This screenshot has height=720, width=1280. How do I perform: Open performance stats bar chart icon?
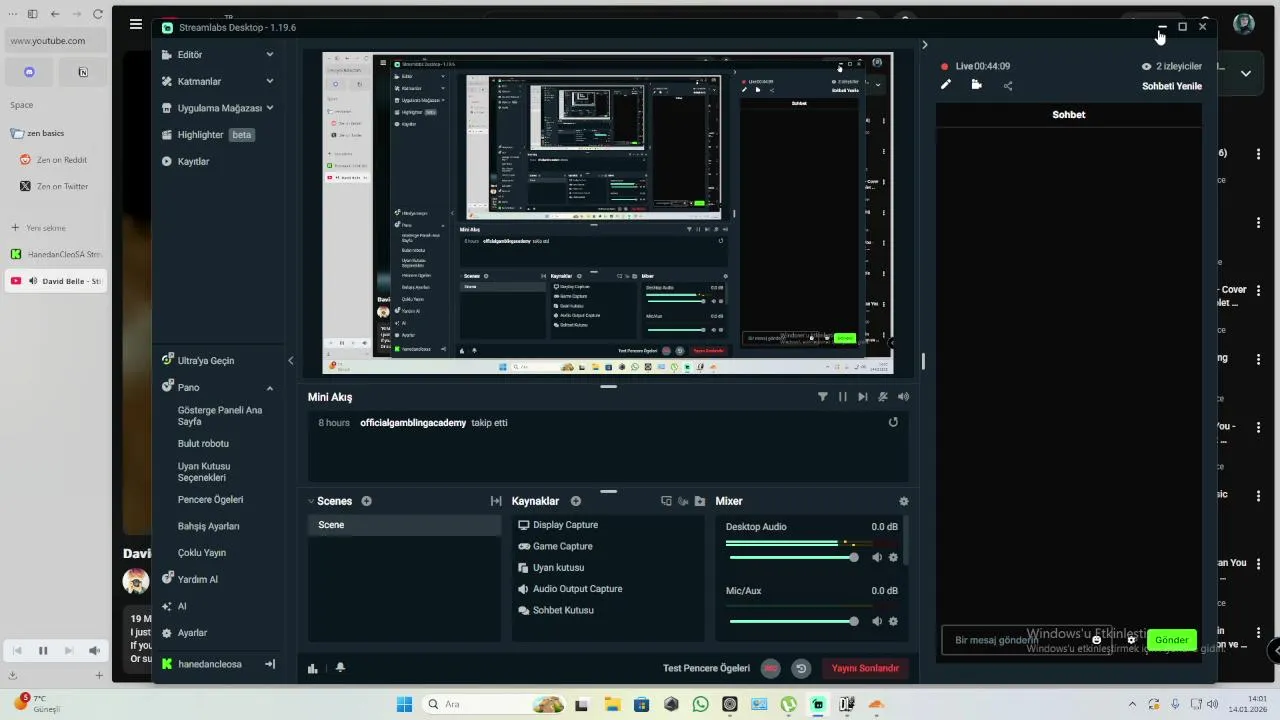pyautogui.click(x=313, y=668)
